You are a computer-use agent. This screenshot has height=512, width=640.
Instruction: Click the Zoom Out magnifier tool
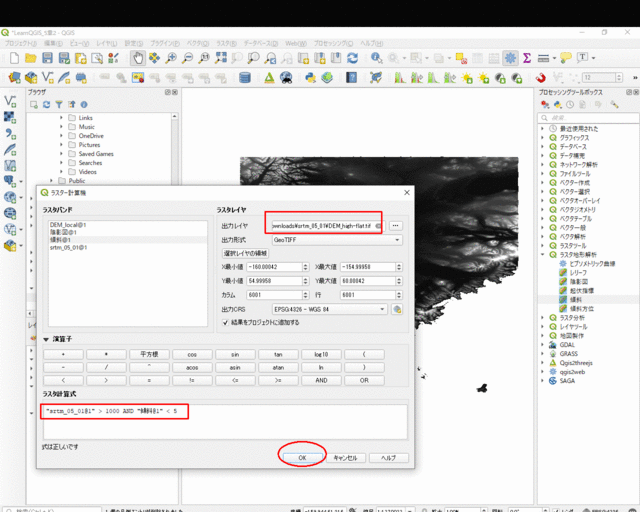pyautogui.click(x=187, y=58)
